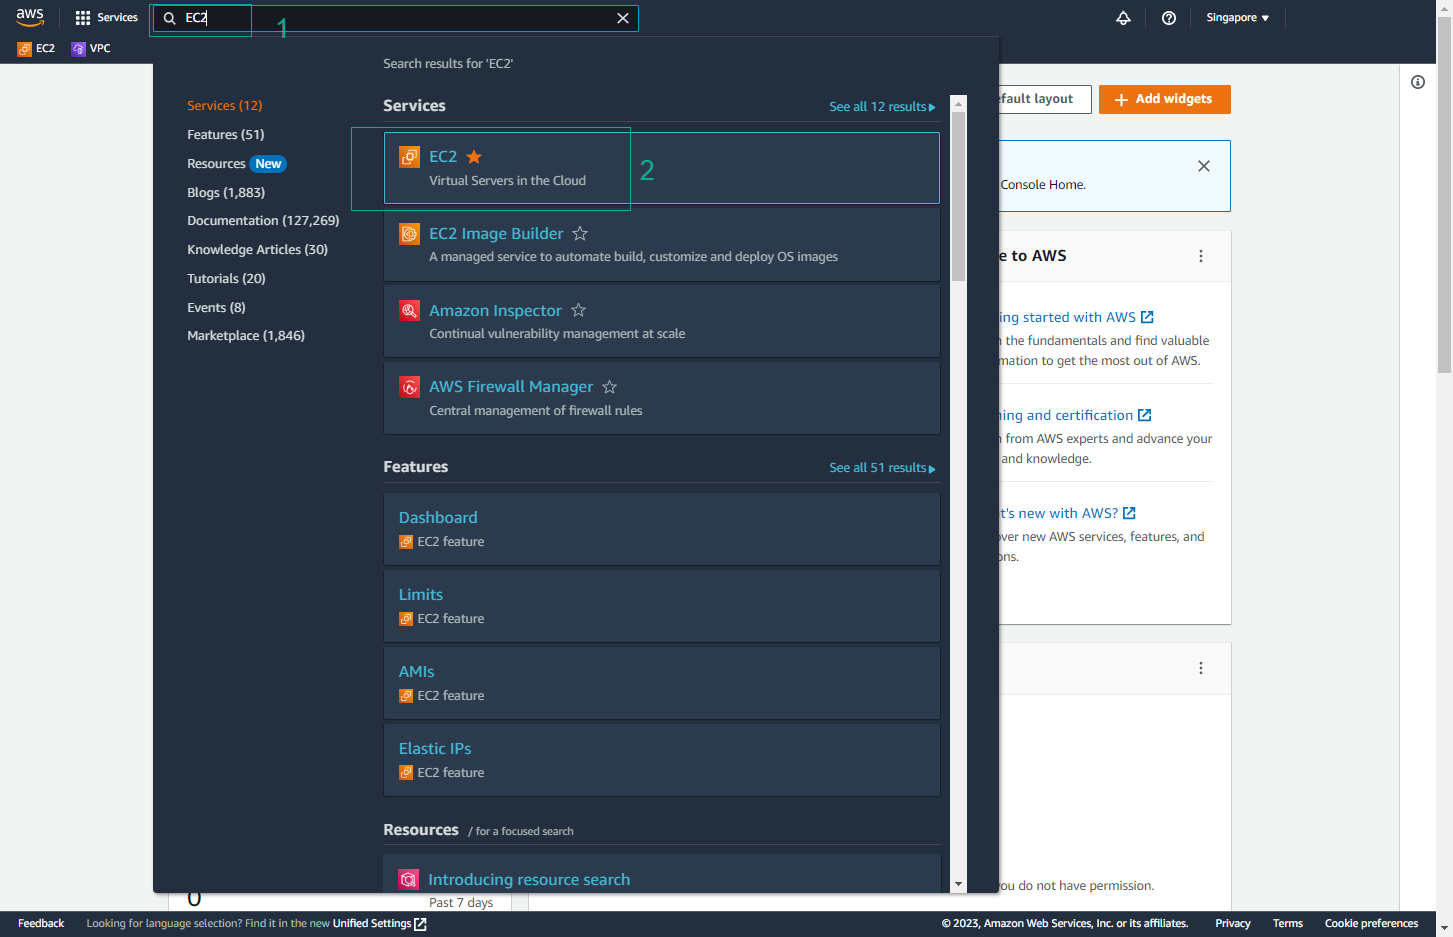Viewport: 1453px width, 937px height.
Task: Click inside the EC2 search field
Action: (x=395, y=18)
